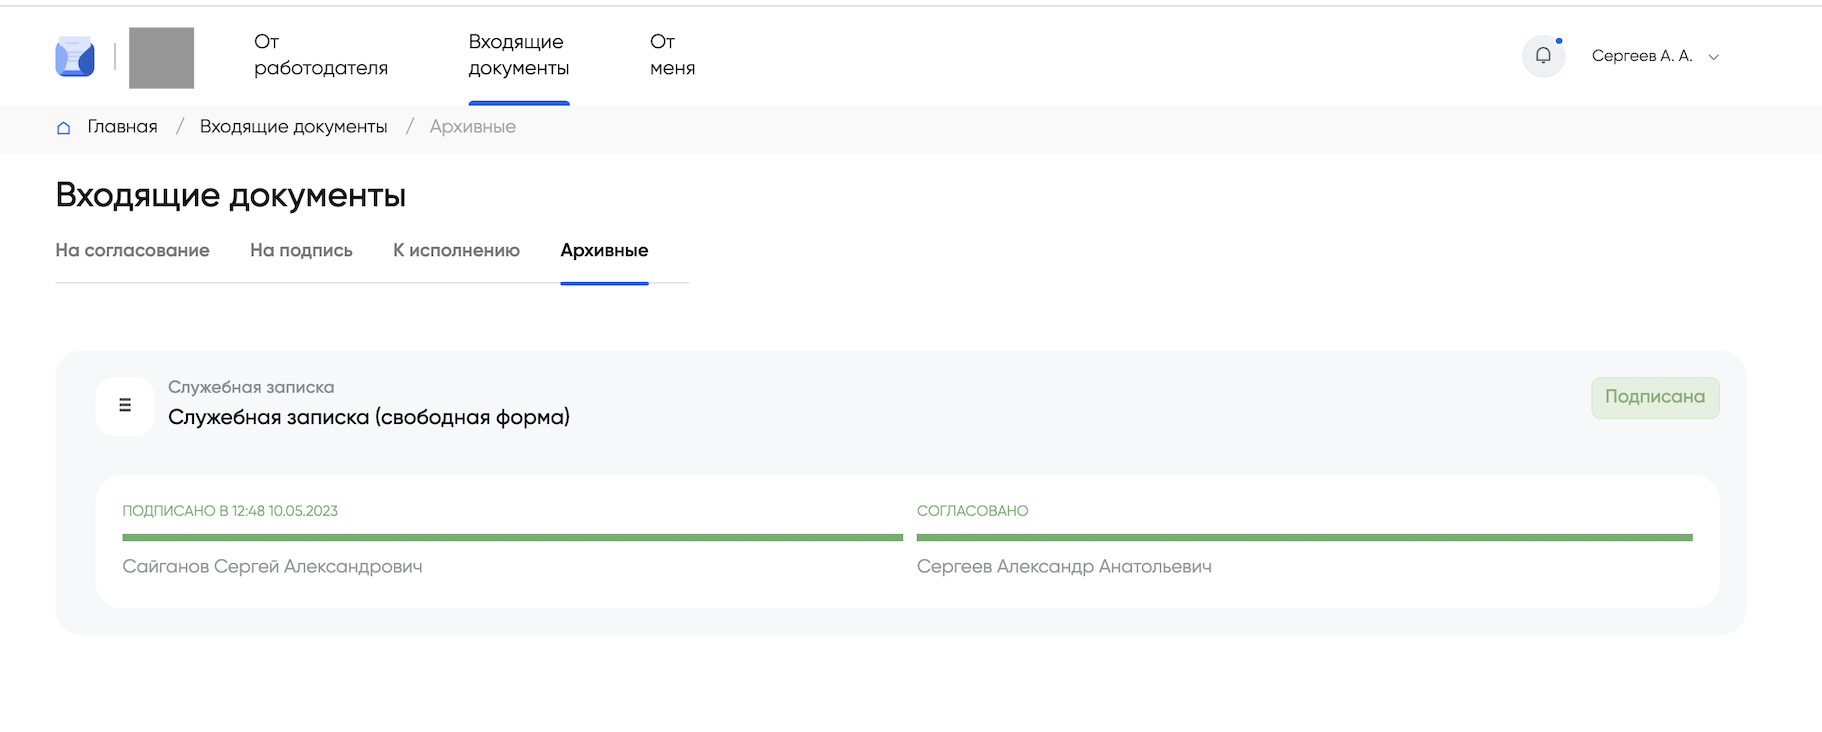Go to the От меня section
The width and height of the screenshot is (1822, 732).
click(x=672, y=55)
